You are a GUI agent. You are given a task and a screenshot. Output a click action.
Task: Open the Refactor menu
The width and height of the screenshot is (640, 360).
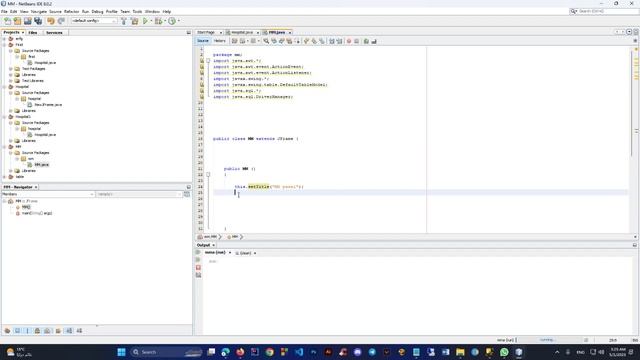[71, 11]
